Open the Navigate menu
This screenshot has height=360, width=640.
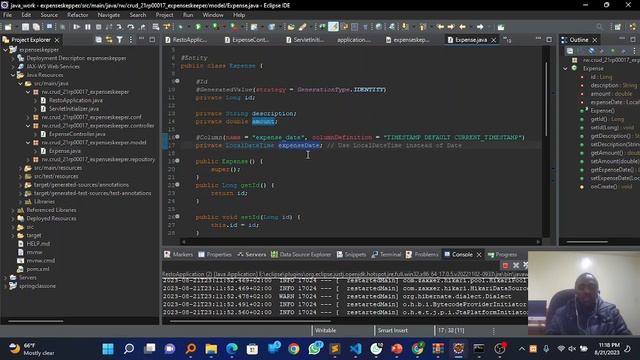[109, 15]
